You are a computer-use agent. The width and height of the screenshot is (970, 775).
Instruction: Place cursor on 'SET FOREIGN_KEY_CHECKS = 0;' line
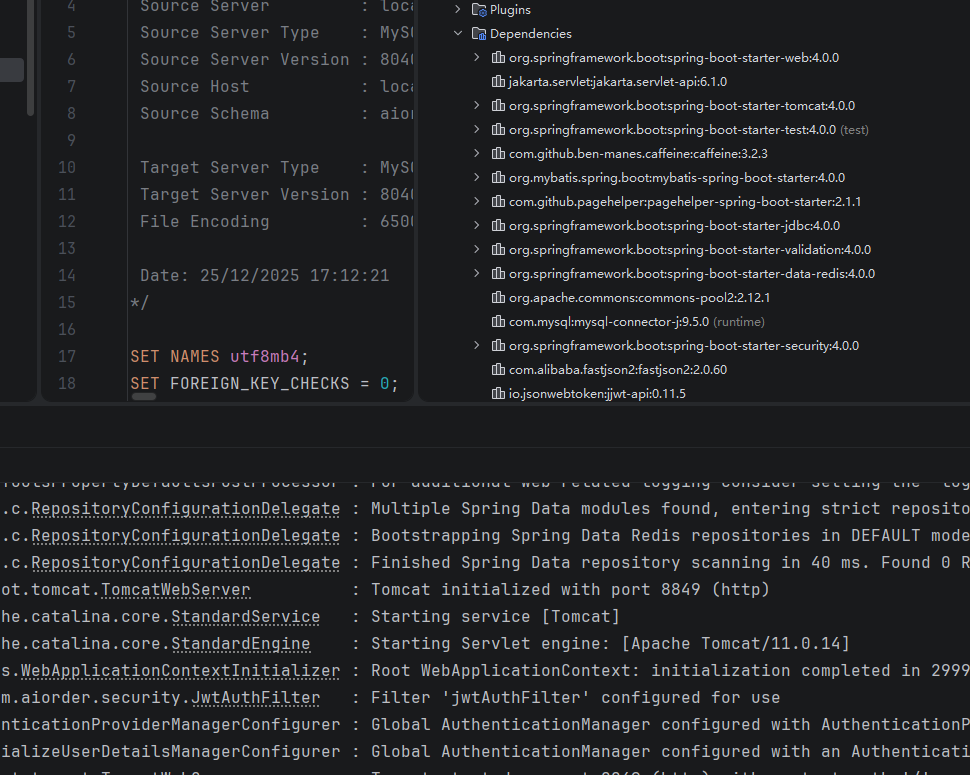(x=264, y=383)
